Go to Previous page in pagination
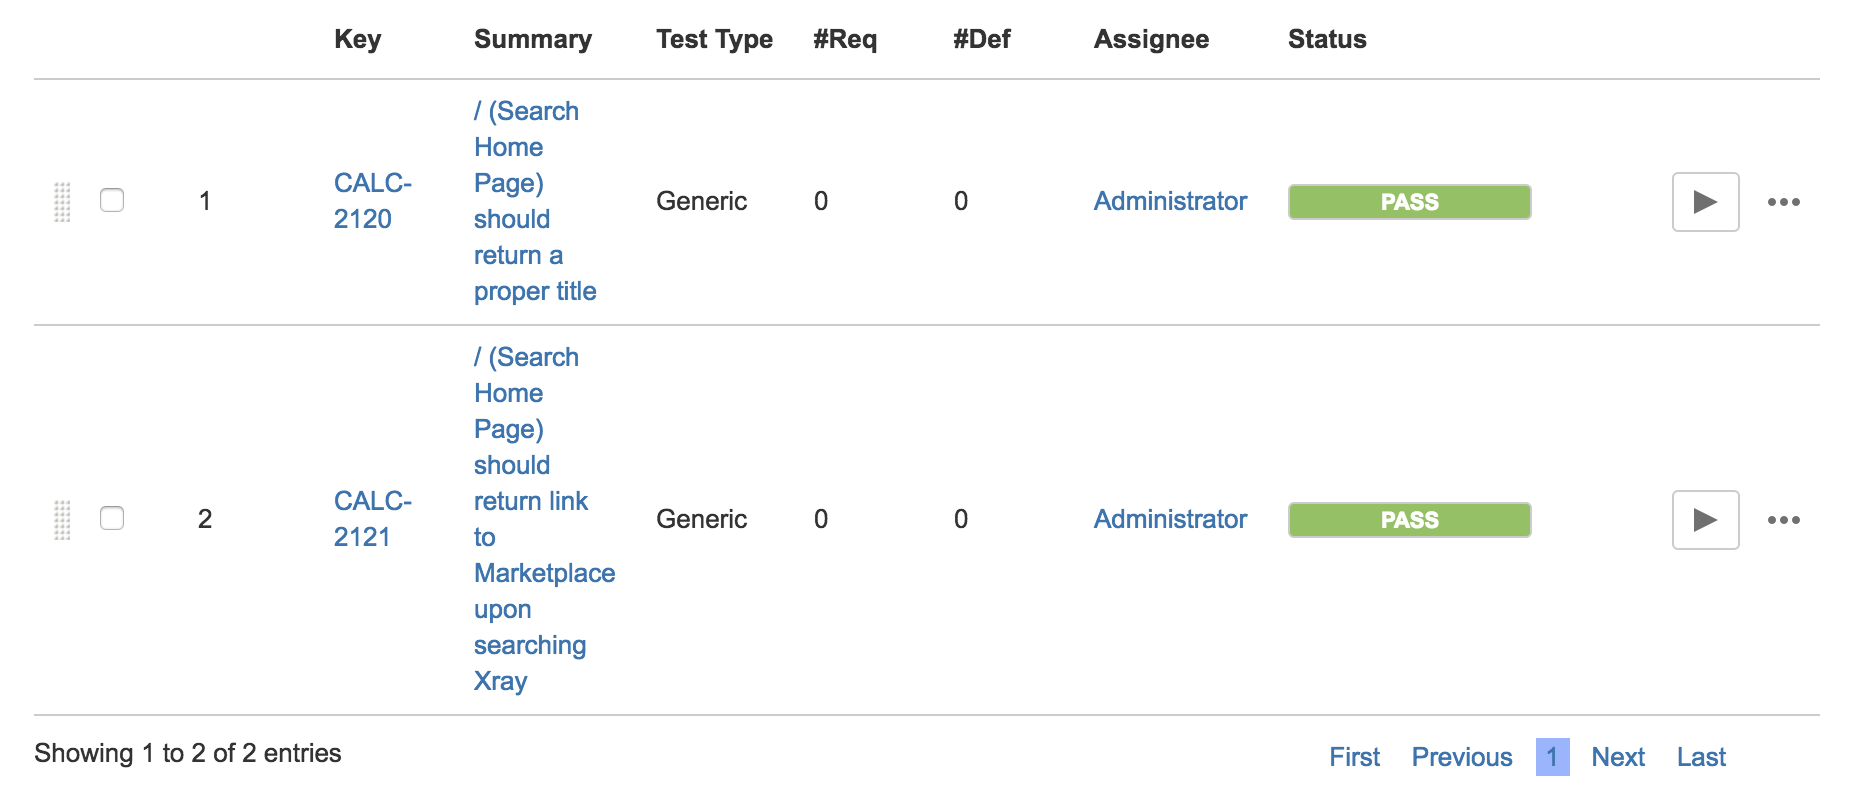 1461,757
